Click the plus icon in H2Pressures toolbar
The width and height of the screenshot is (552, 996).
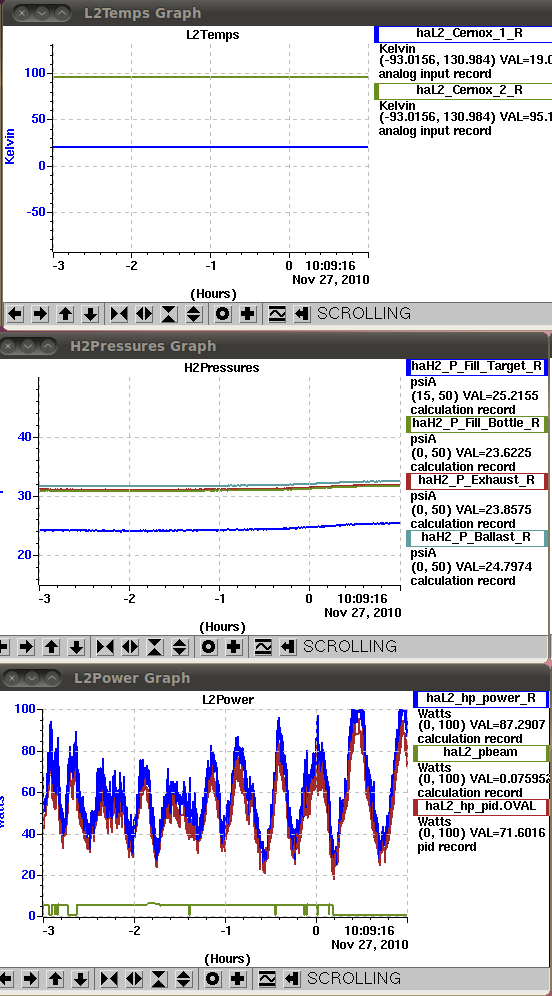234,647
